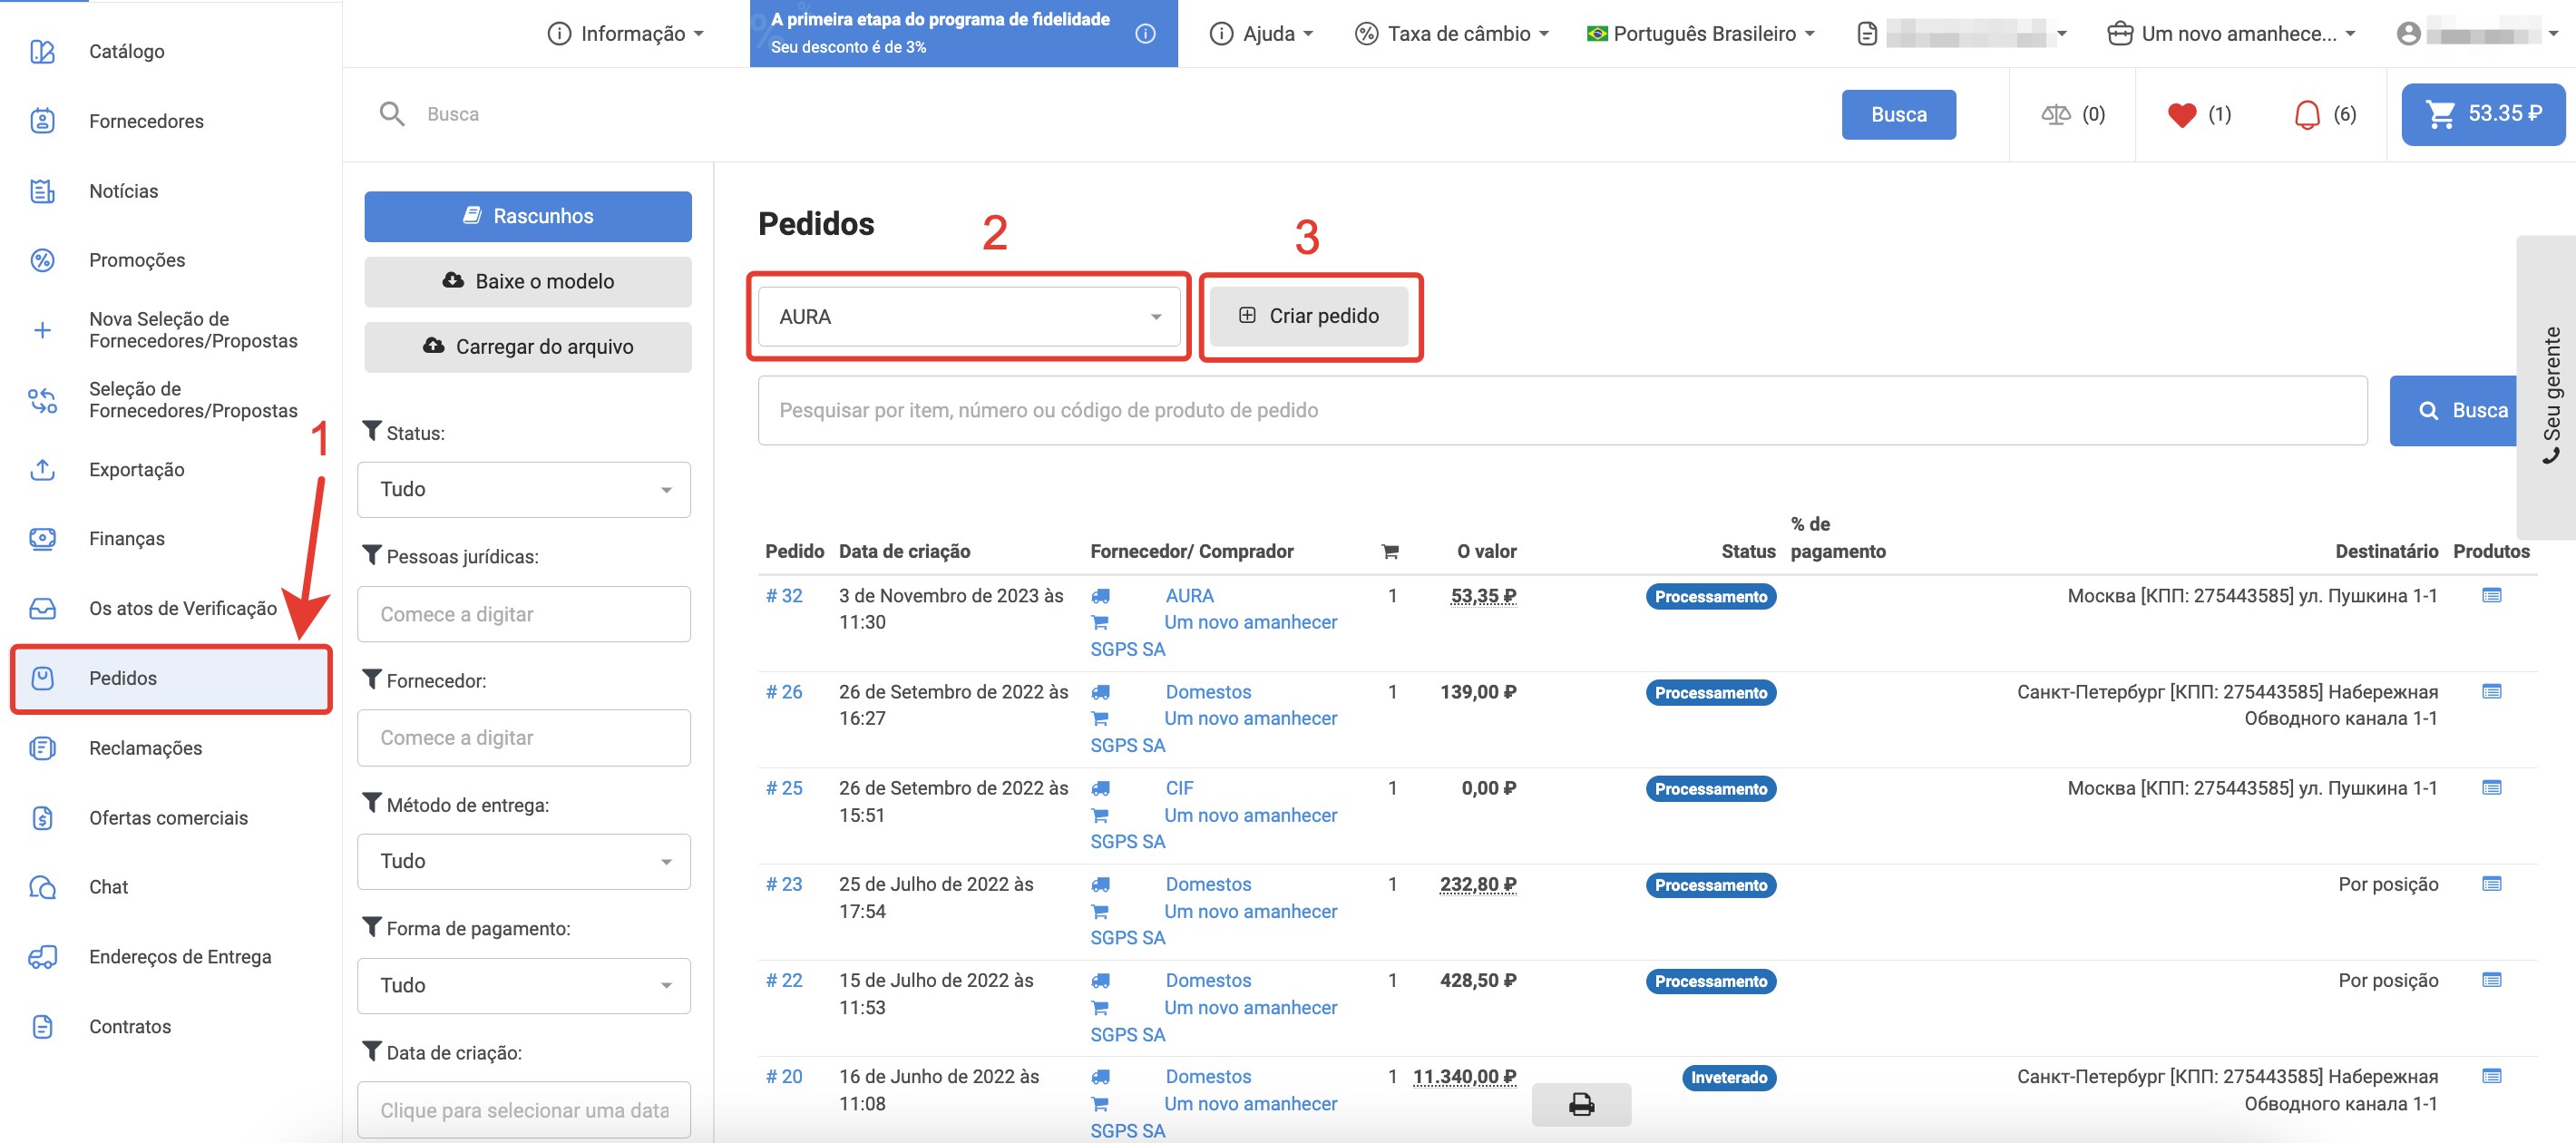Open the shopping cart with 53.35 ₽
This screenshot has height=1143, width=2576.
click(2483, 114)
